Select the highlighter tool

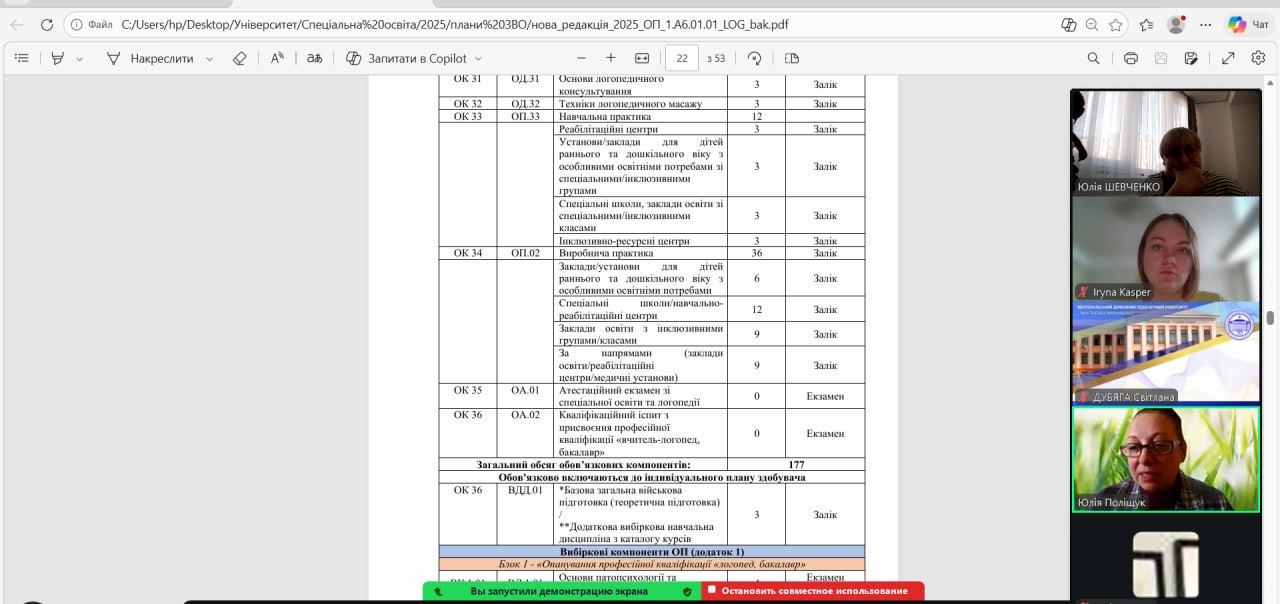pos(58,58)
